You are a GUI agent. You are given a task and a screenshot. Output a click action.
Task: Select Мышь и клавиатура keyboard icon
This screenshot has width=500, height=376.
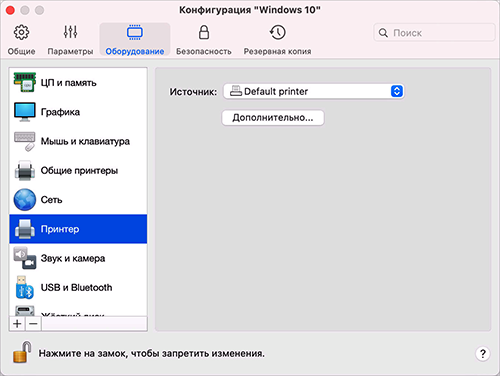25,141
